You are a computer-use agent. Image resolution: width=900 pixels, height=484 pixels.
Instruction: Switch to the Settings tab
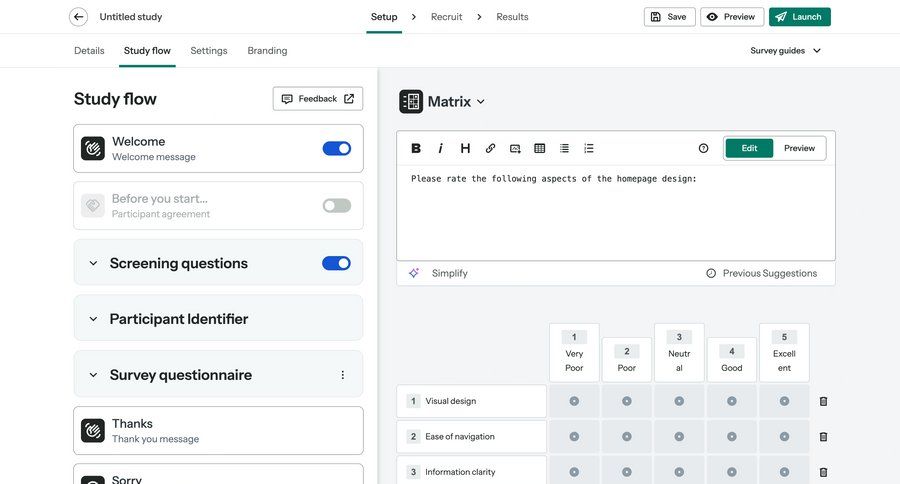click(209, 51)
